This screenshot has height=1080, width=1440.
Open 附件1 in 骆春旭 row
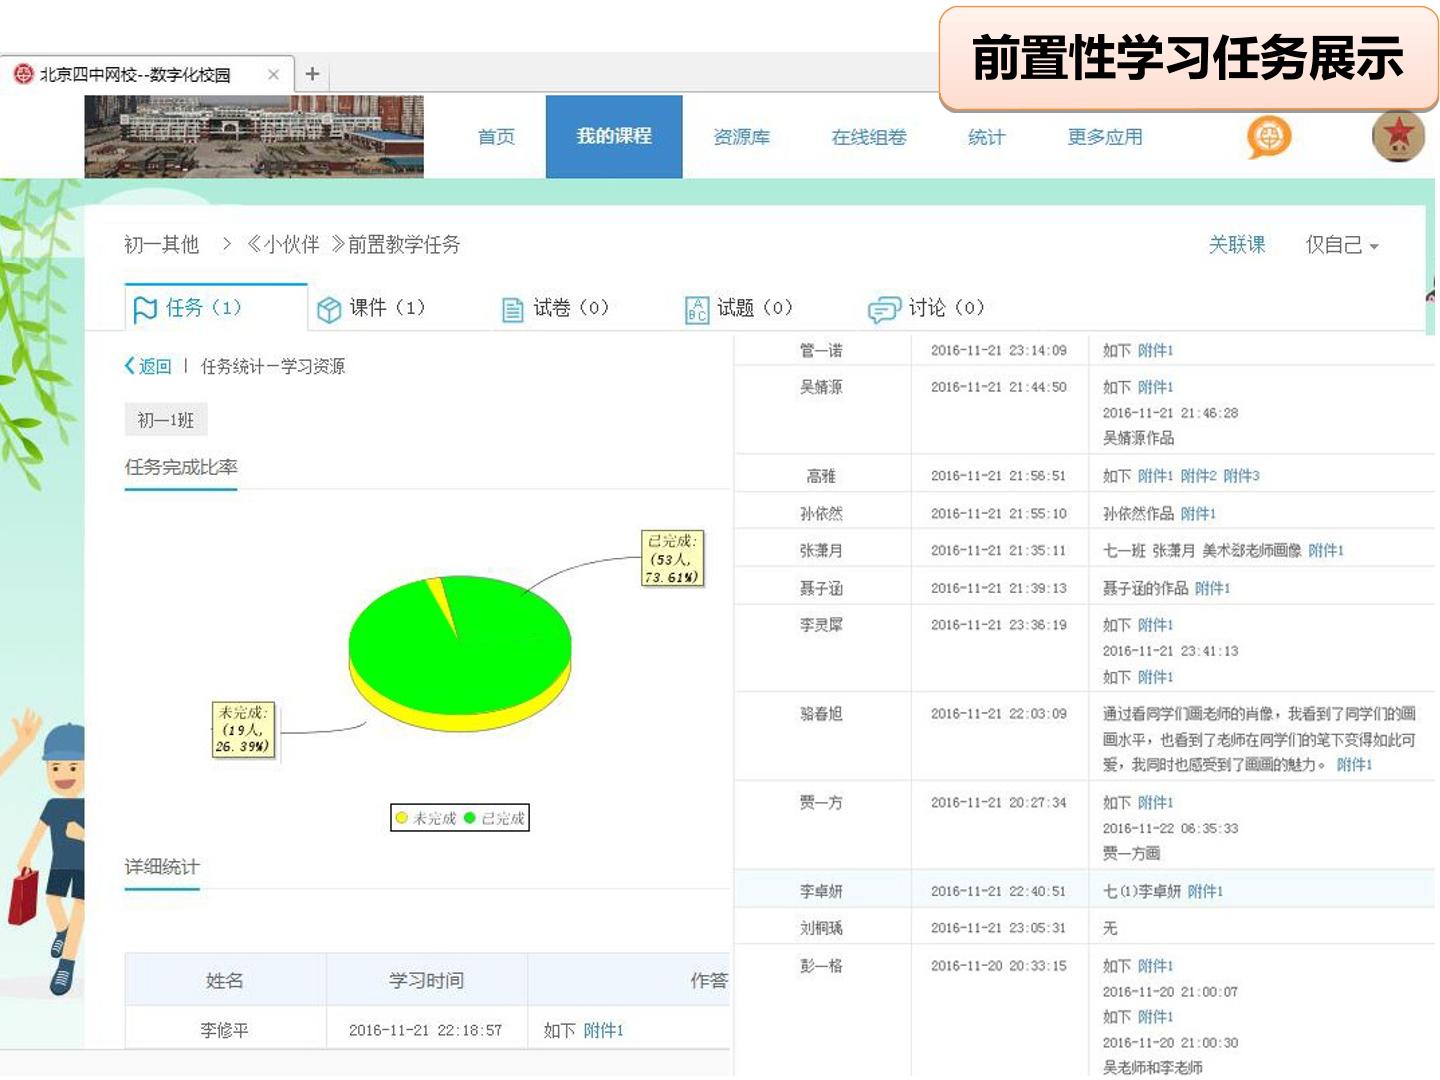[1354, 765]
